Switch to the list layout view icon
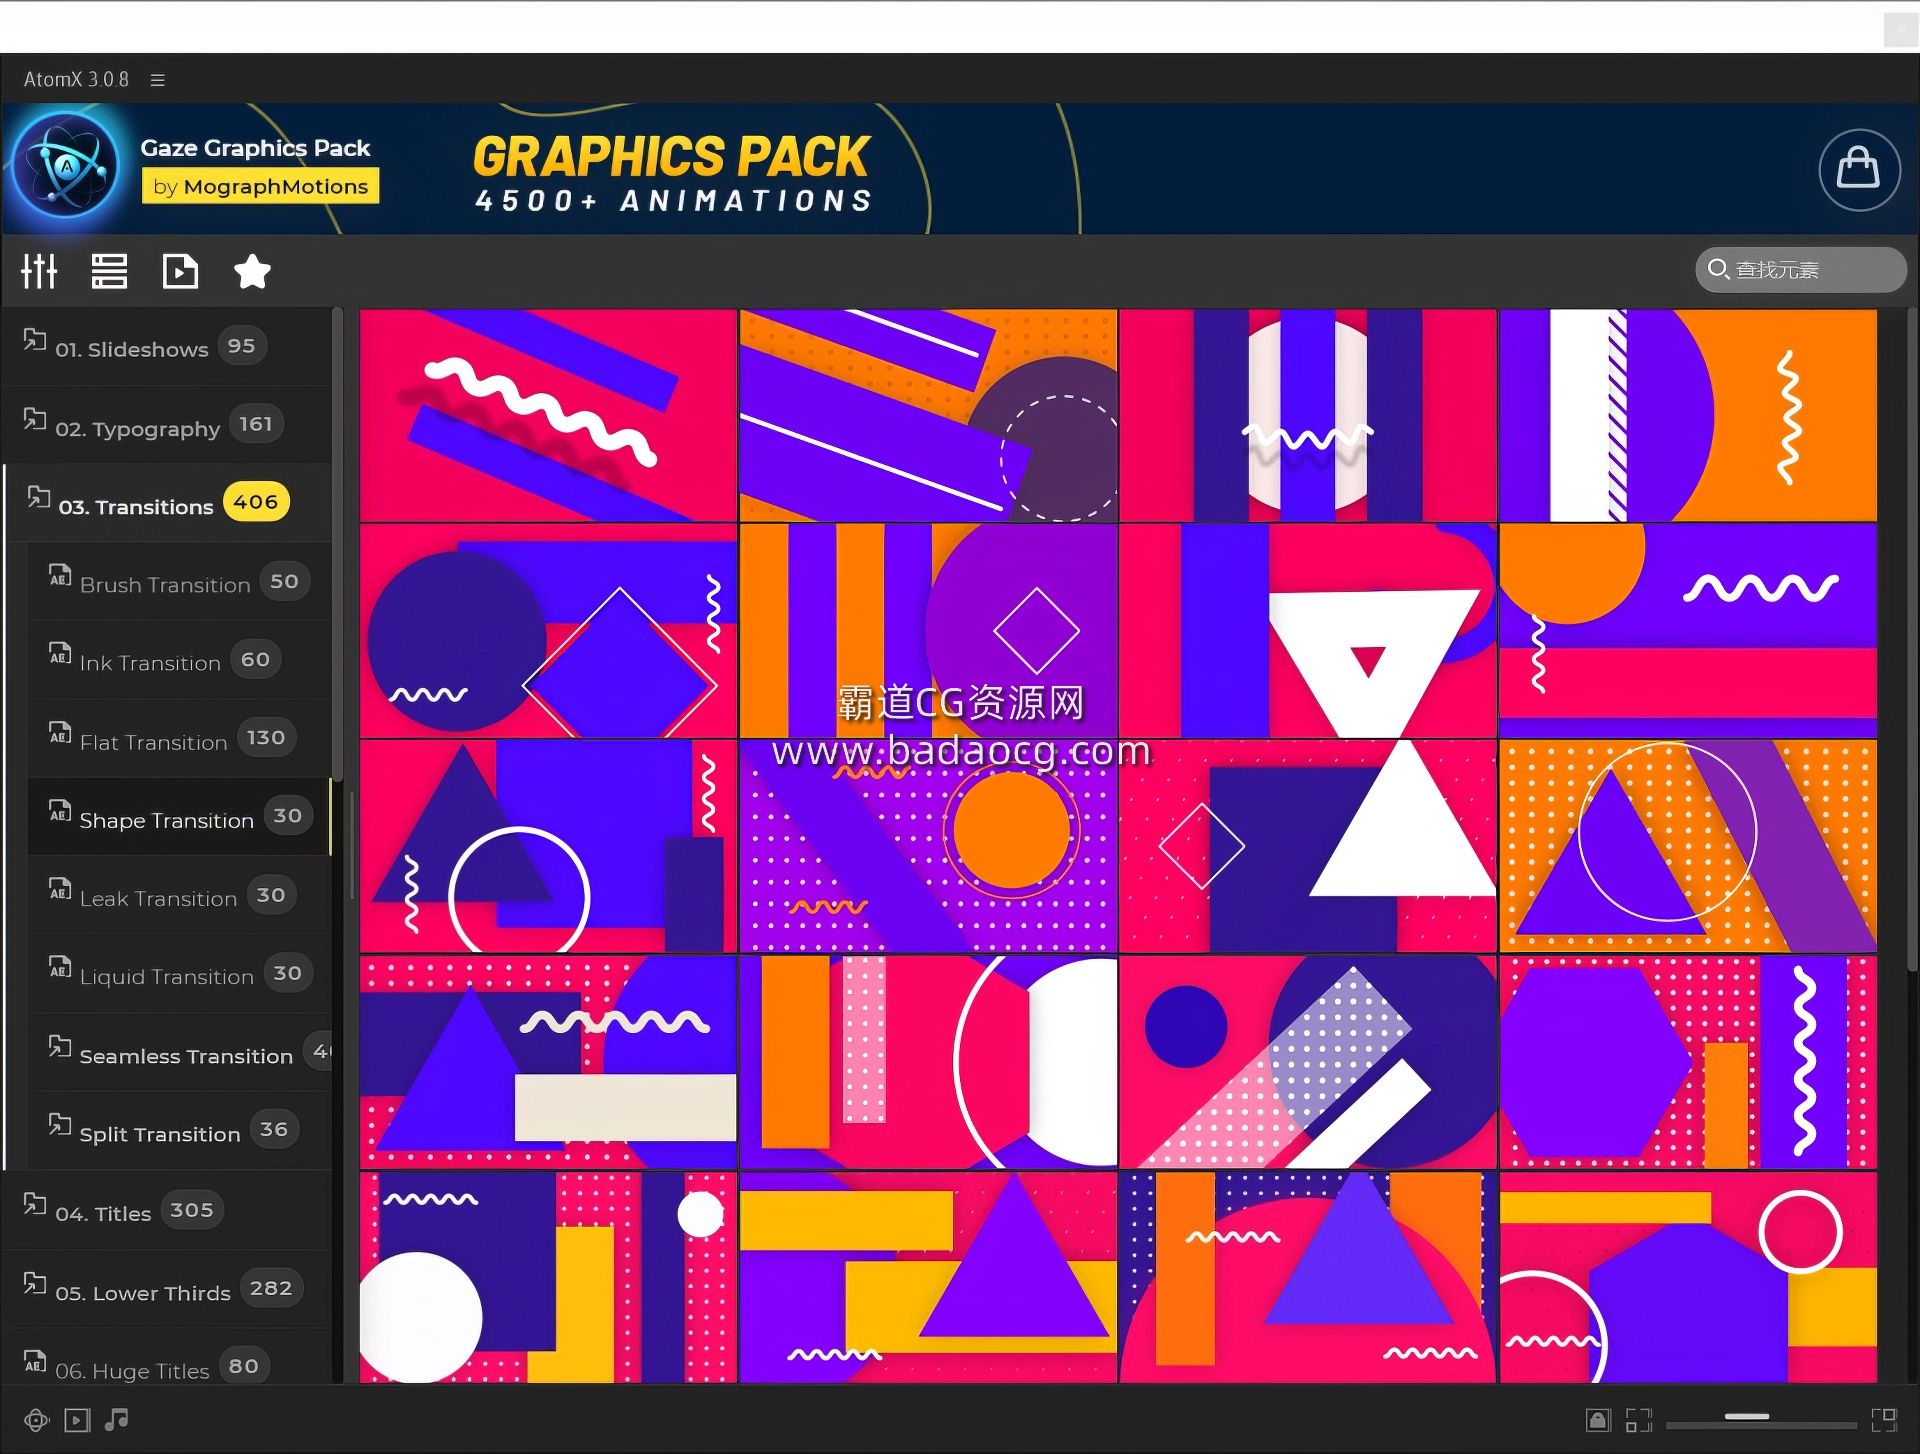The image size is (1920, 1454). (x=109, y=271)
